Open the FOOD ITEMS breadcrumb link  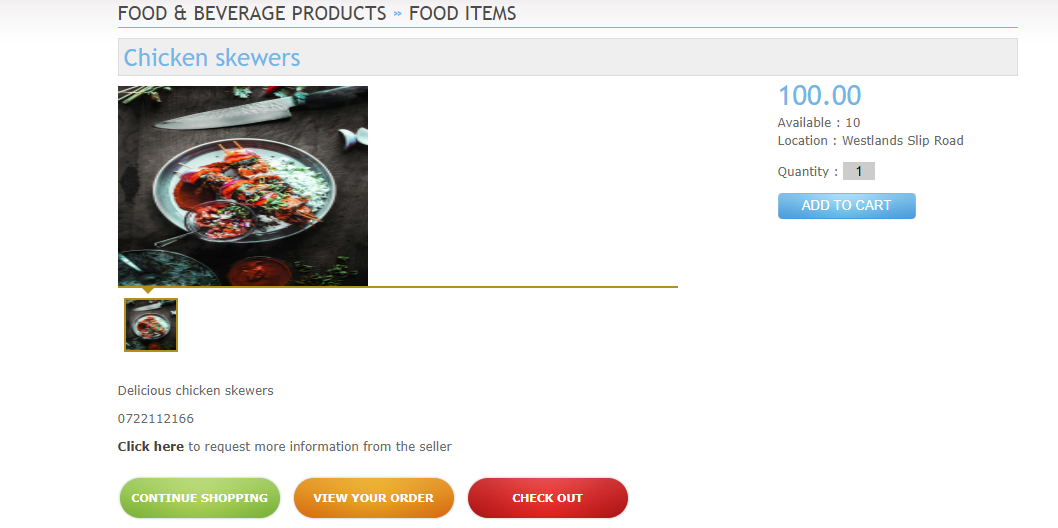(x=462, y=14)
